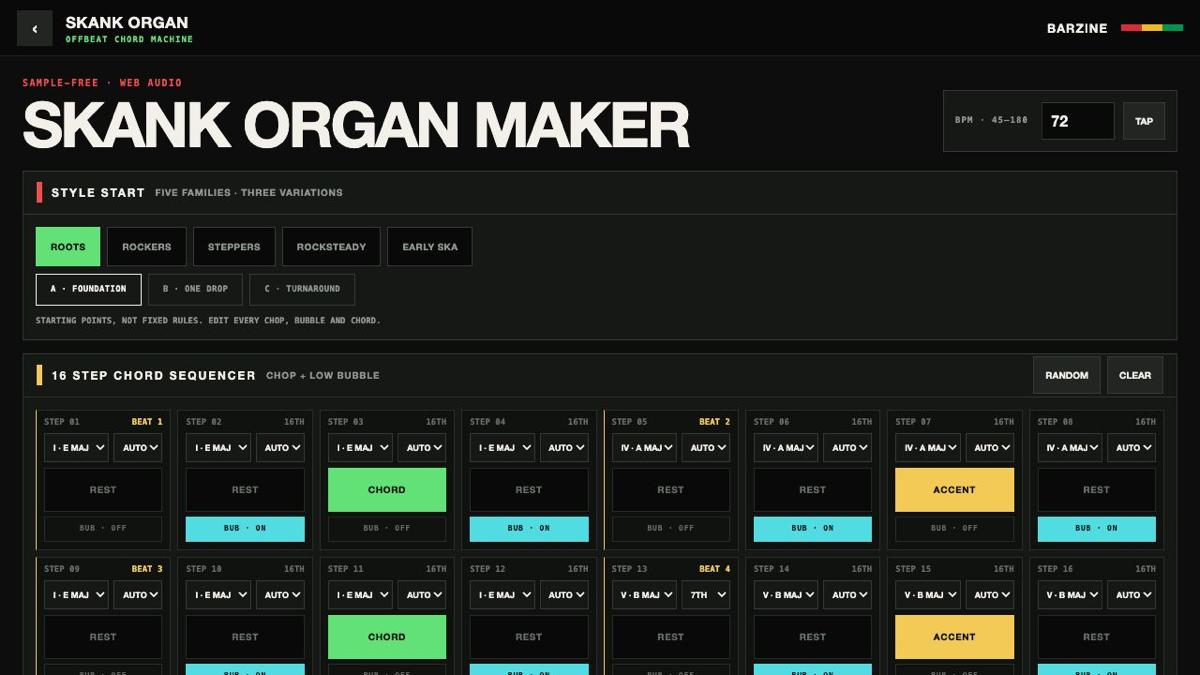Turn off the Step 08 bubble
The width and height of the screenshot is (1200, 675).
coord(1097,529)
